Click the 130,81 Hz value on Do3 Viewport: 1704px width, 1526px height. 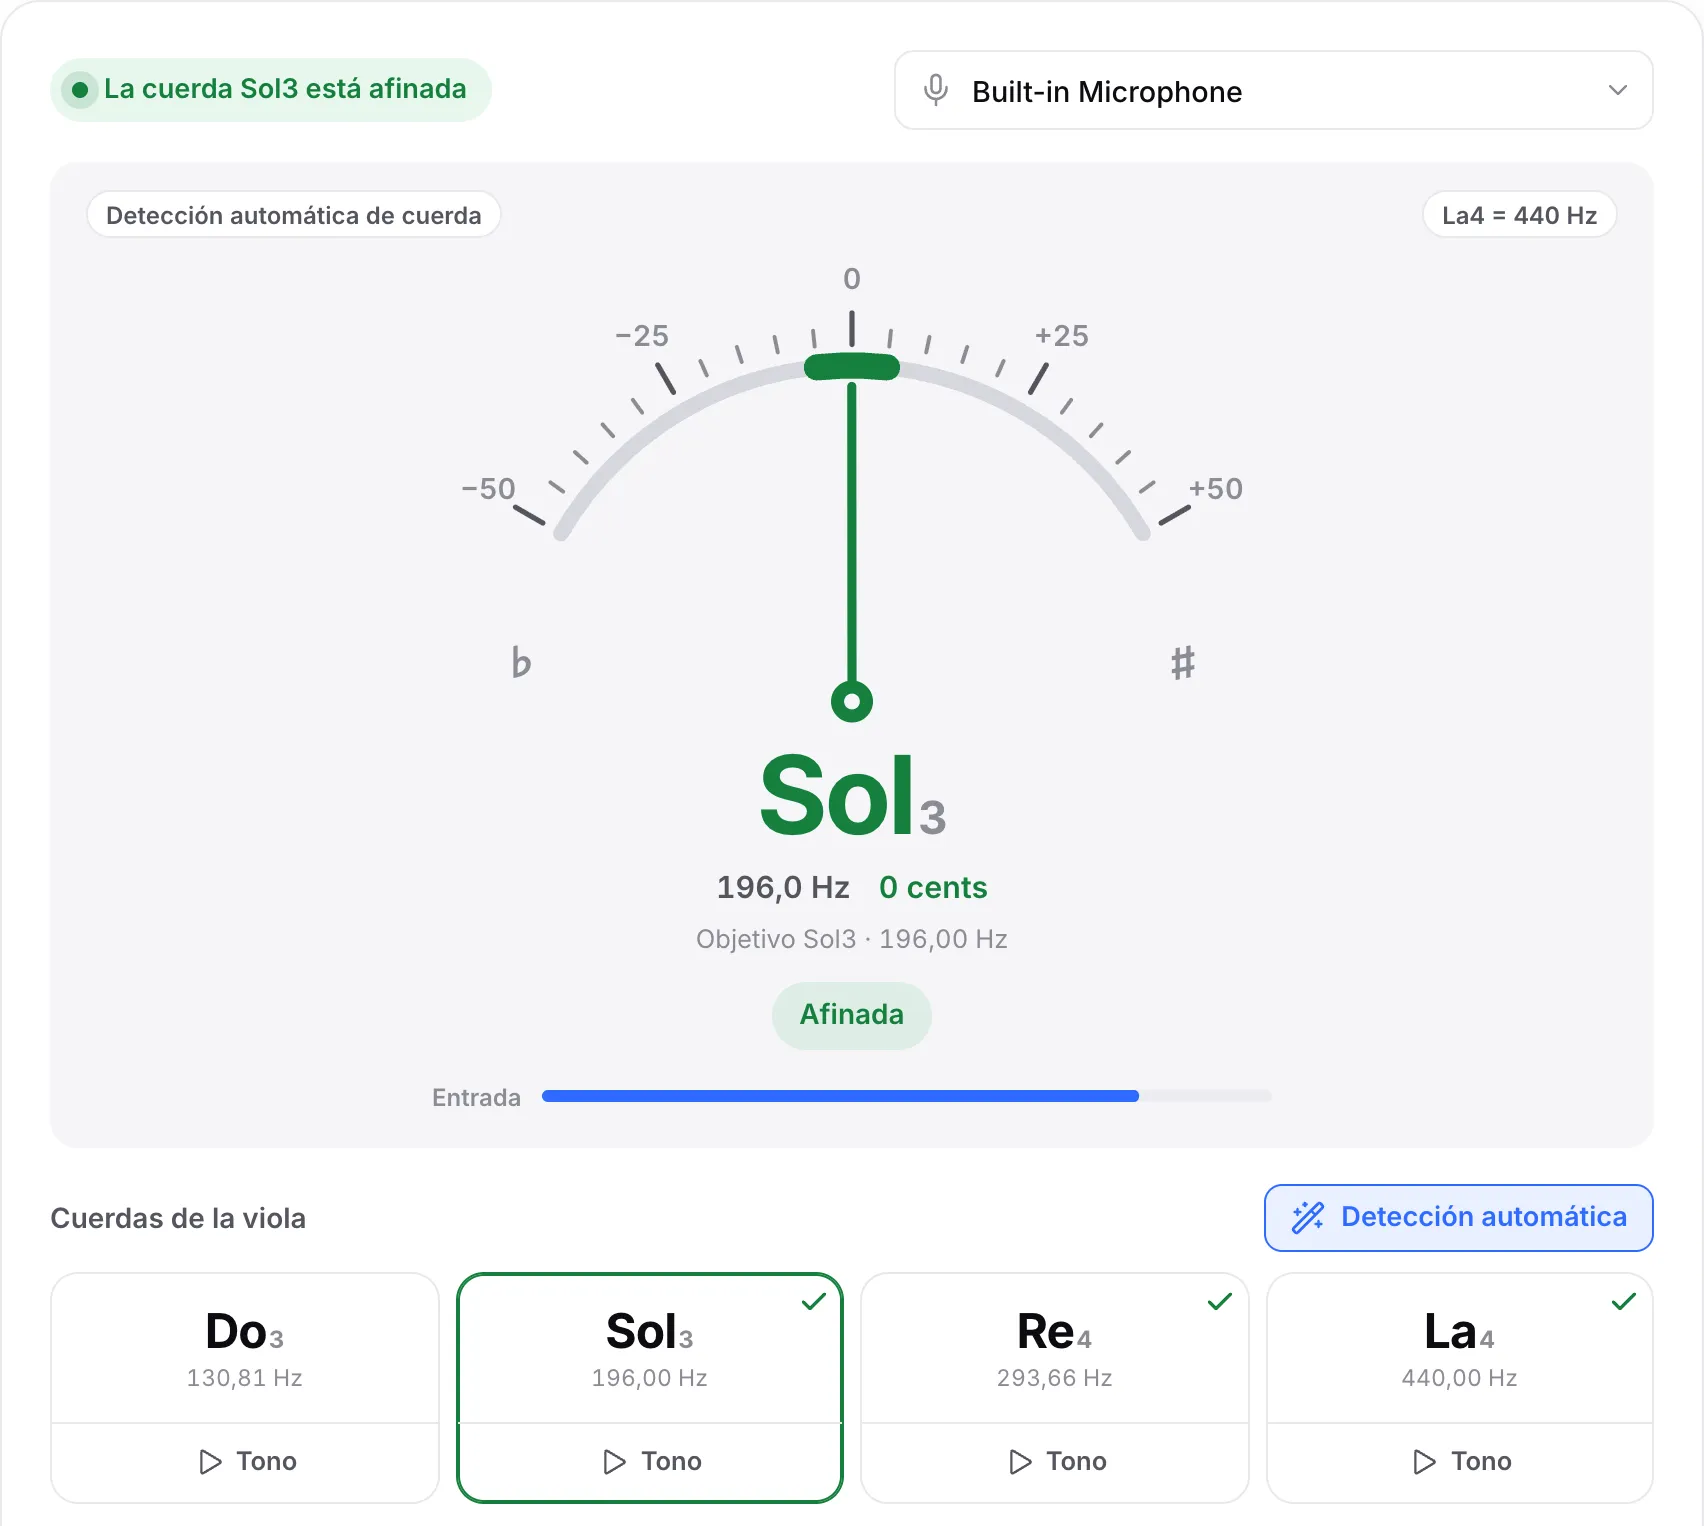(245, 1378)
